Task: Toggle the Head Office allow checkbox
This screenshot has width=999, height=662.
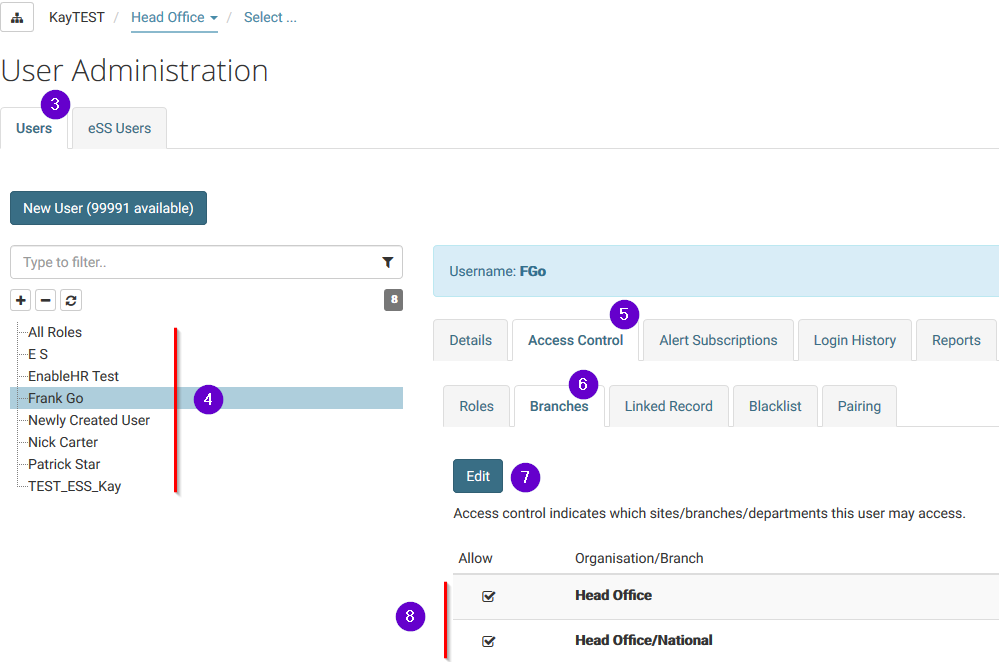Action: coord(489,596)
